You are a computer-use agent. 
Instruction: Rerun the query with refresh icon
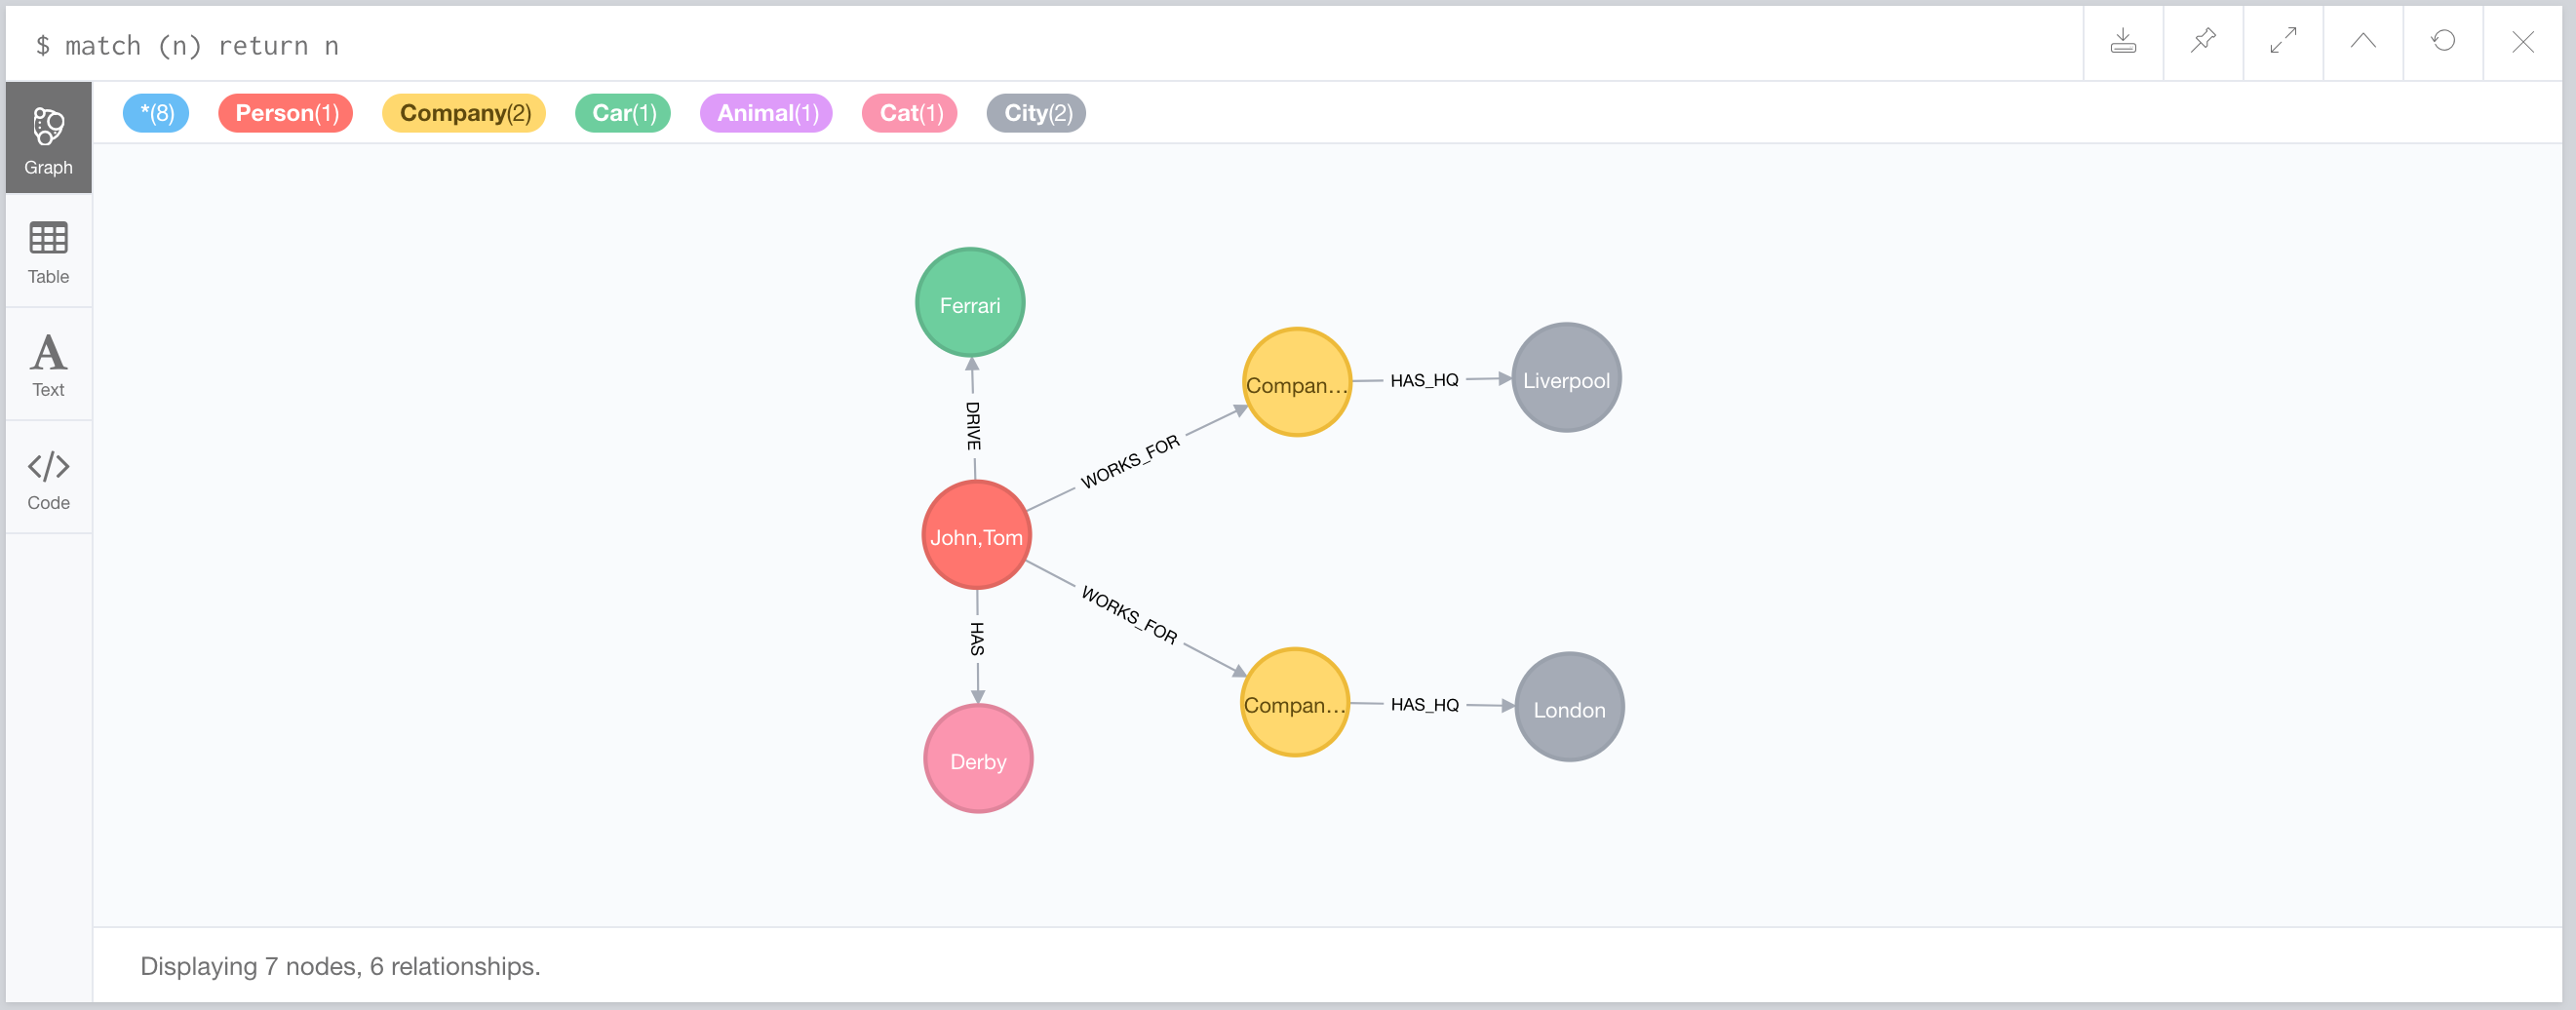pos(2442,42)
